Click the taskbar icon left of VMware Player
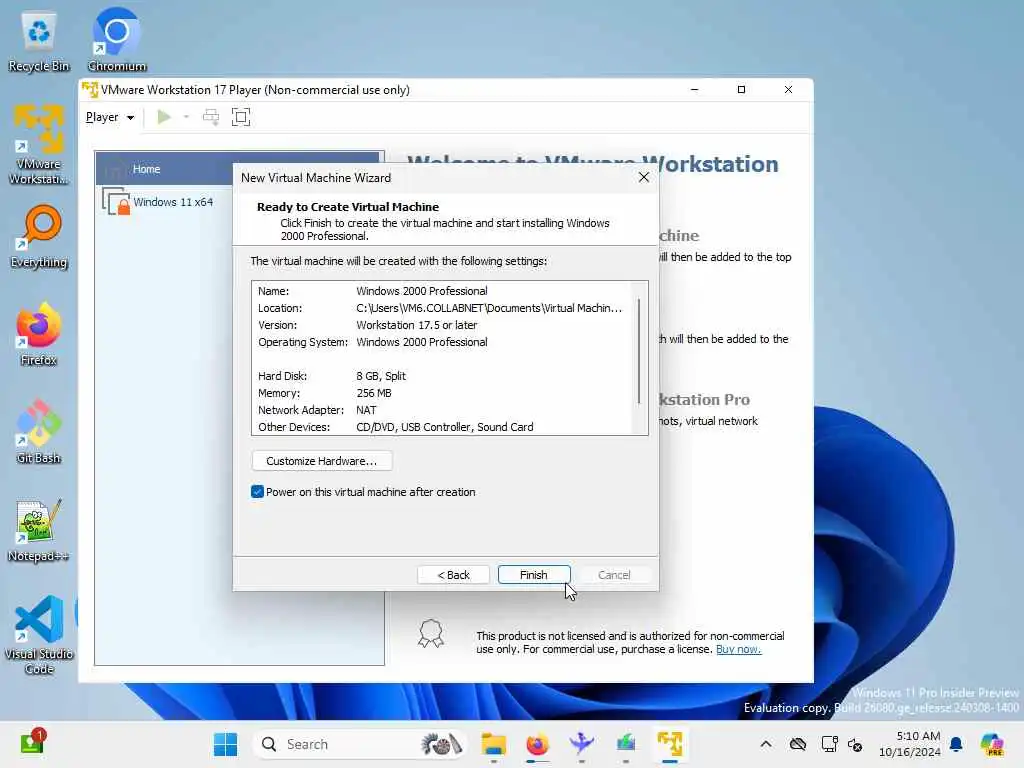 coord(626,744)
